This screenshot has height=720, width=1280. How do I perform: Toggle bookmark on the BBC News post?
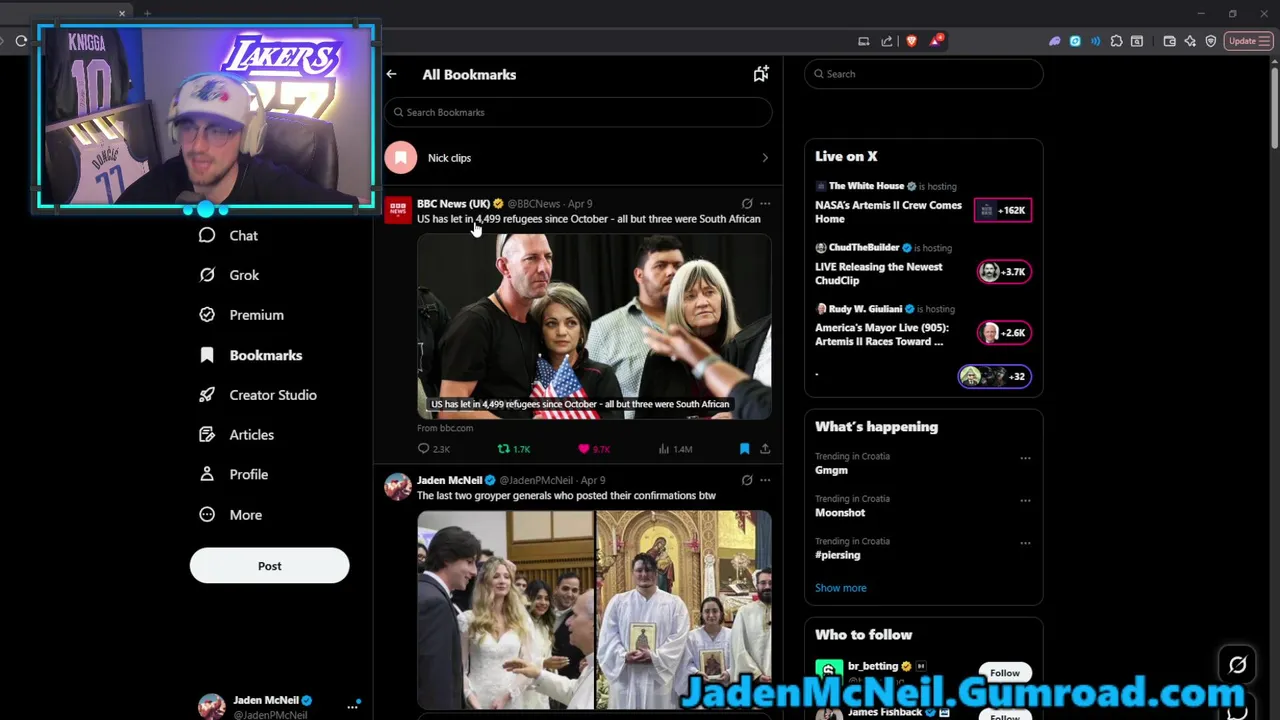coord(744,449)
